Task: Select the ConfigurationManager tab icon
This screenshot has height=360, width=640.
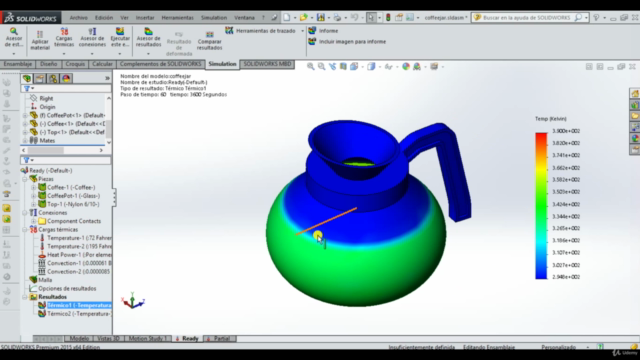Action: click(x=53, y=78)
